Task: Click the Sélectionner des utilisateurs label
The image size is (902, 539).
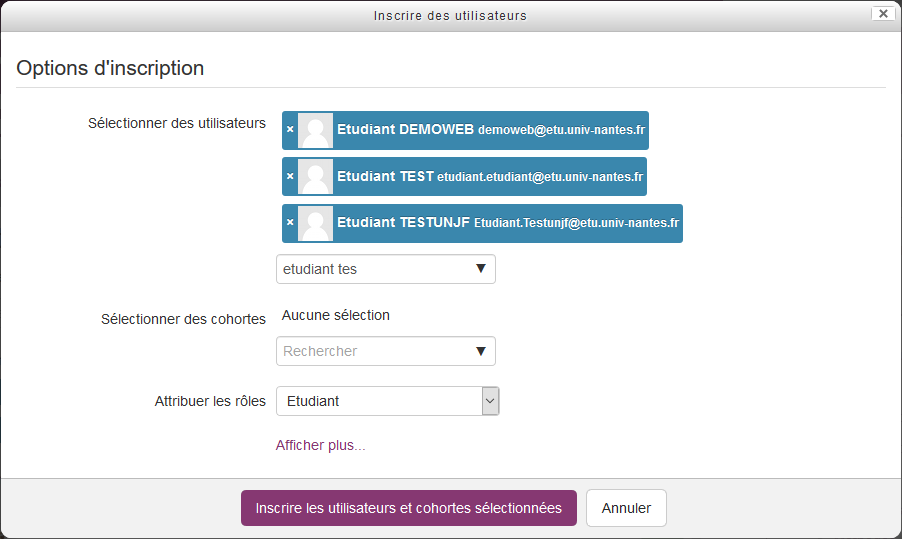Action: click(177, 124)
